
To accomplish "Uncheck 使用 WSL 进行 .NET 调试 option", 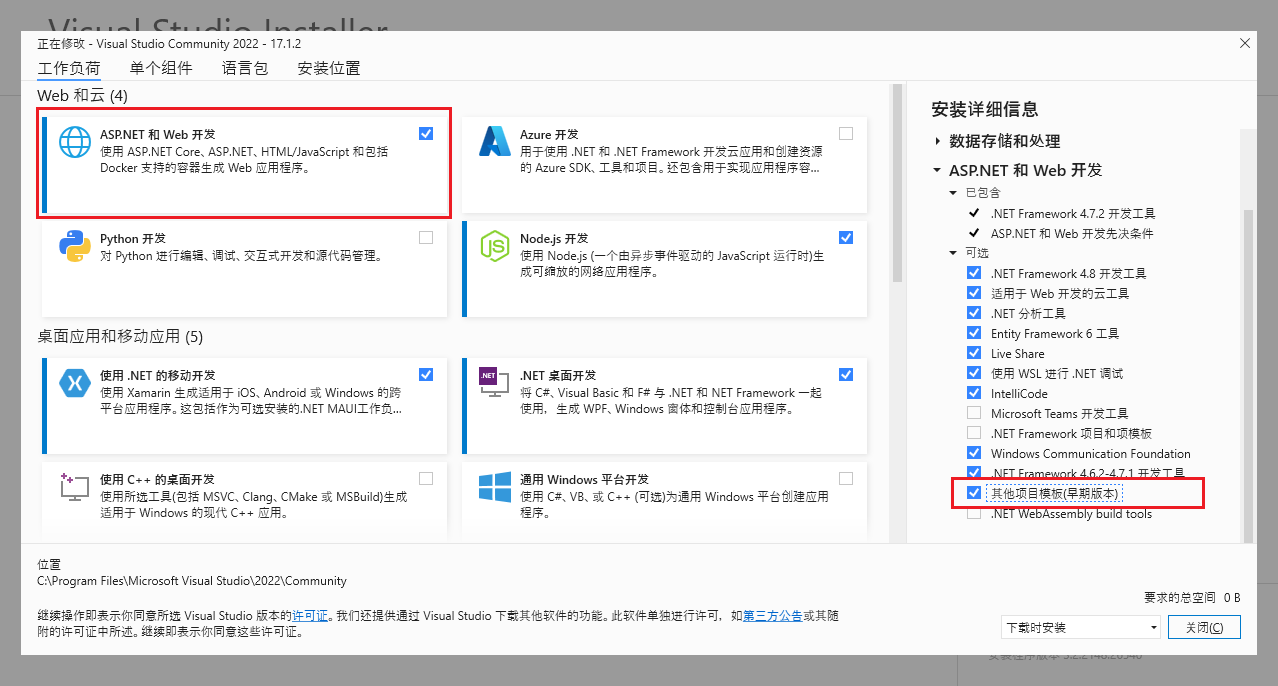I will 974,373.
